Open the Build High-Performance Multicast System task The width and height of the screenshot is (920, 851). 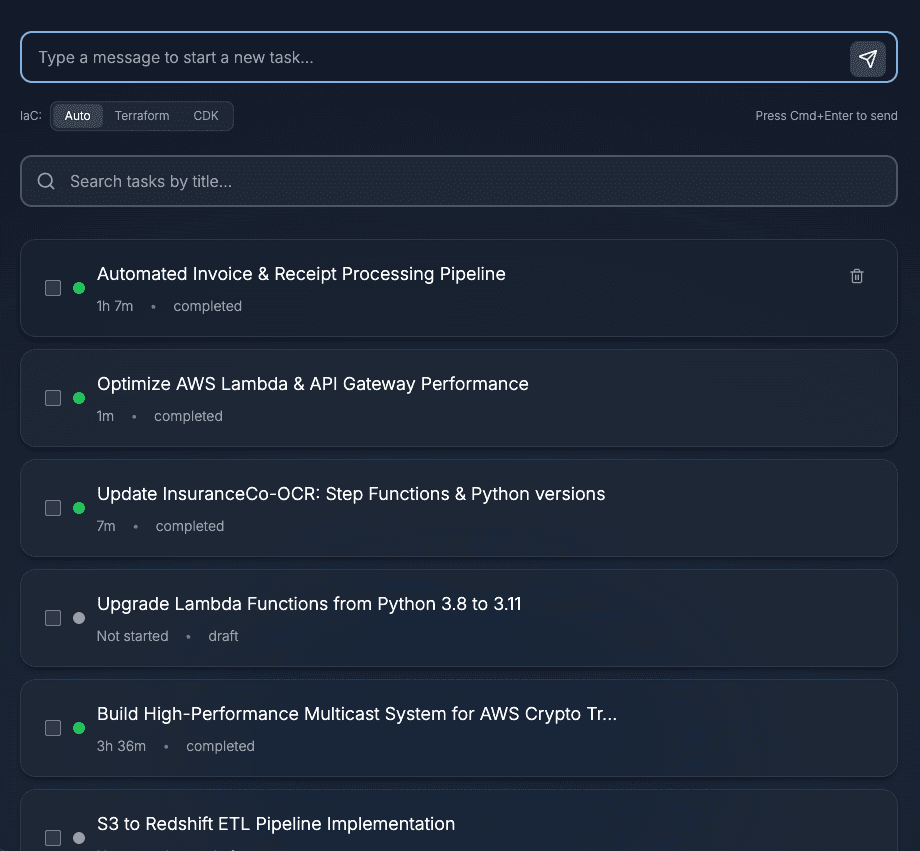(x=357, y=713)
